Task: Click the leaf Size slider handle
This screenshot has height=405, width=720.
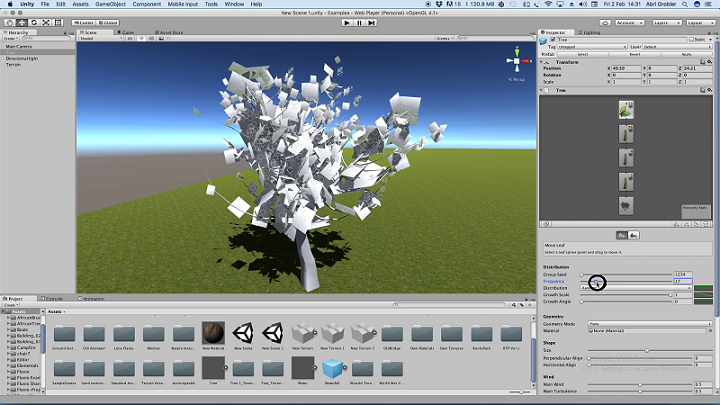Action: pos(647,350)
